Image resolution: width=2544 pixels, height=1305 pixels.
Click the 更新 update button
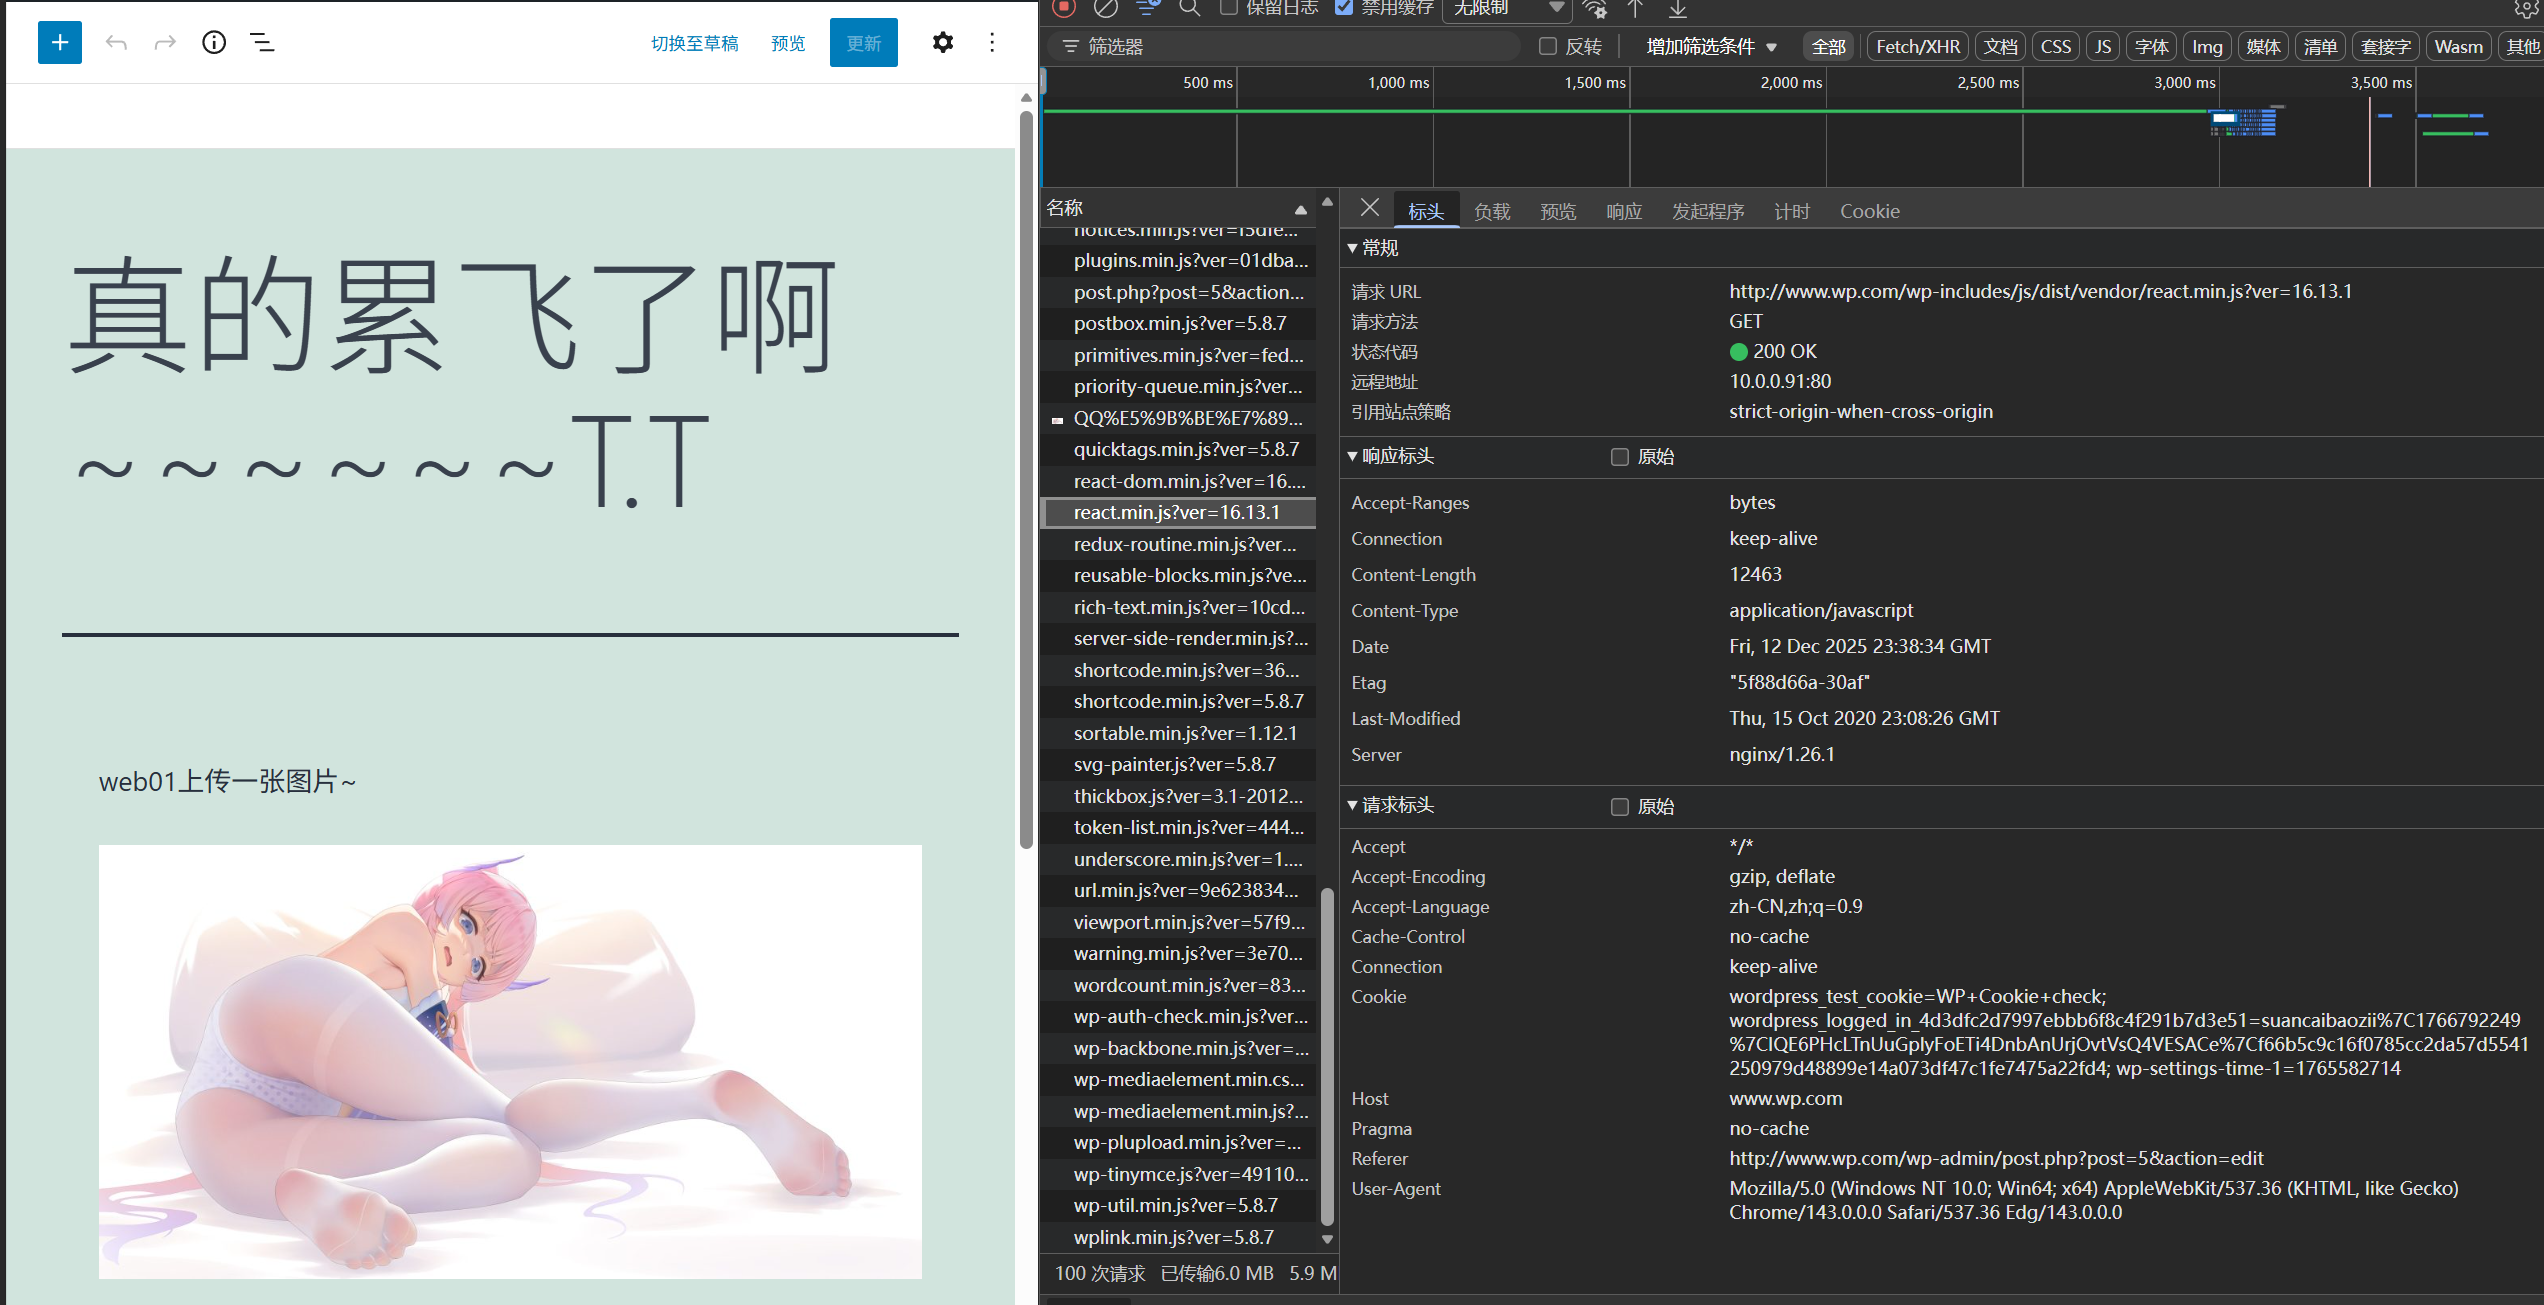click(863, 43)
